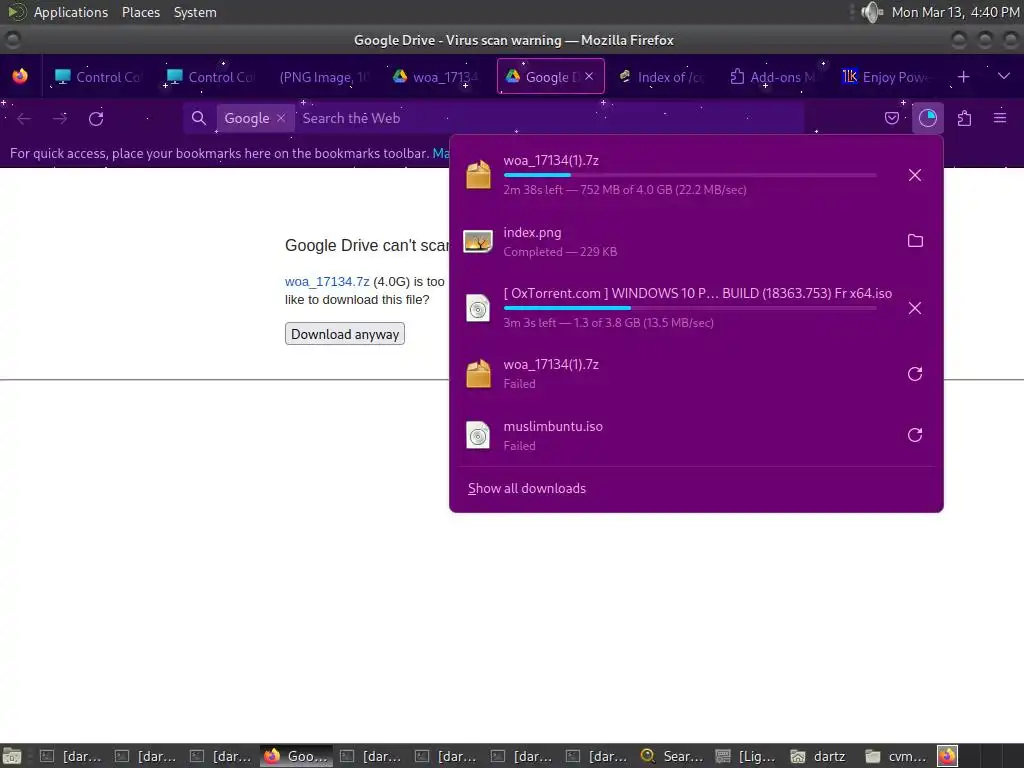Open the System menu
Screen dimensions: 1024x768
click(195, 12)
